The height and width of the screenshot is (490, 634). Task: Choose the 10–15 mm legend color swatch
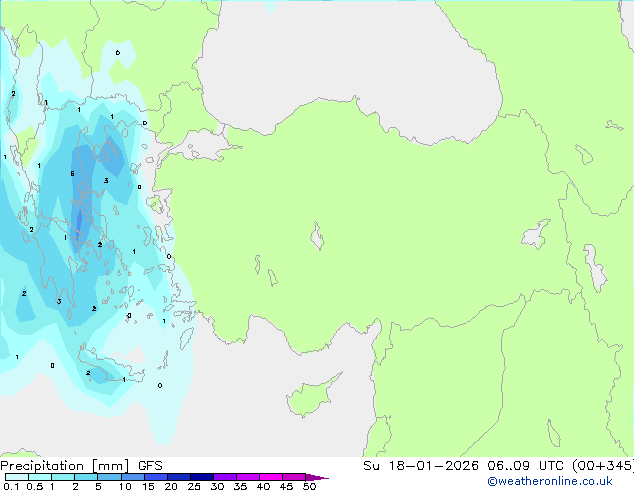click(x=132, y=477)
